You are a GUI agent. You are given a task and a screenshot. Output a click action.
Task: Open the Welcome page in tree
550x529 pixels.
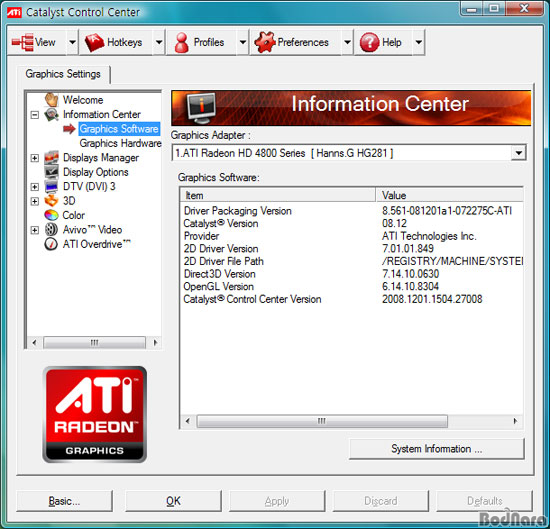(x=83, y=100)
